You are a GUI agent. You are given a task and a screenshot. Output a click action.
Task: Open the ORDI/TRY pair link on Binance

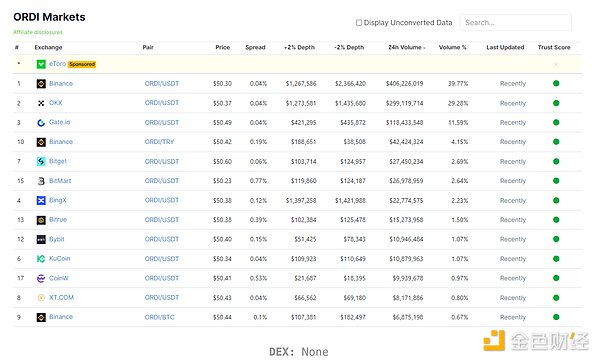click(x=159, y=142)
